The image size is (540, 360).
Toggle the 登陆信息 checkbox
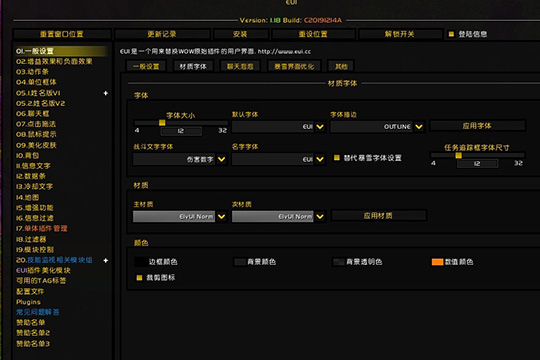point(451,34)
